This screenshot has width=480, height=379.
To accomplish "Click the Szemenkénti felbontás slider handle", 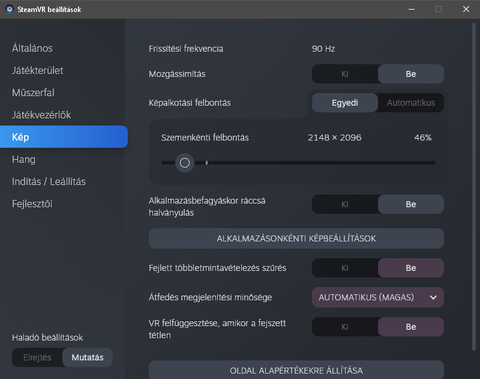I will coord(185,163).
